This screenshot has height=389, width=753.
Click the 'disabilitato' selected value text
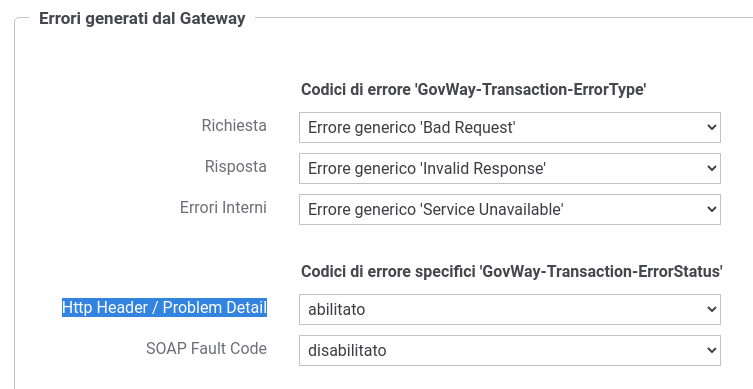[x=347, y=351]
